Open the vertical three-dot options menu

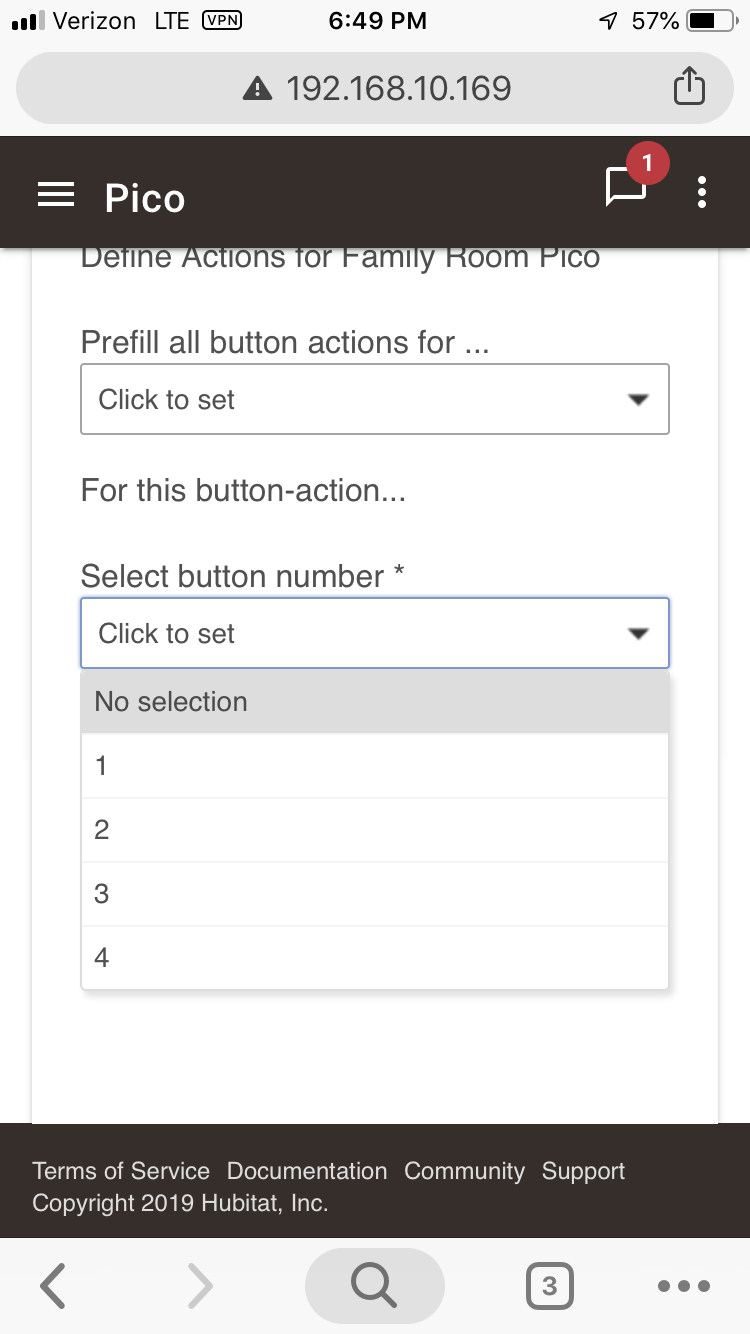pos(702,191)
